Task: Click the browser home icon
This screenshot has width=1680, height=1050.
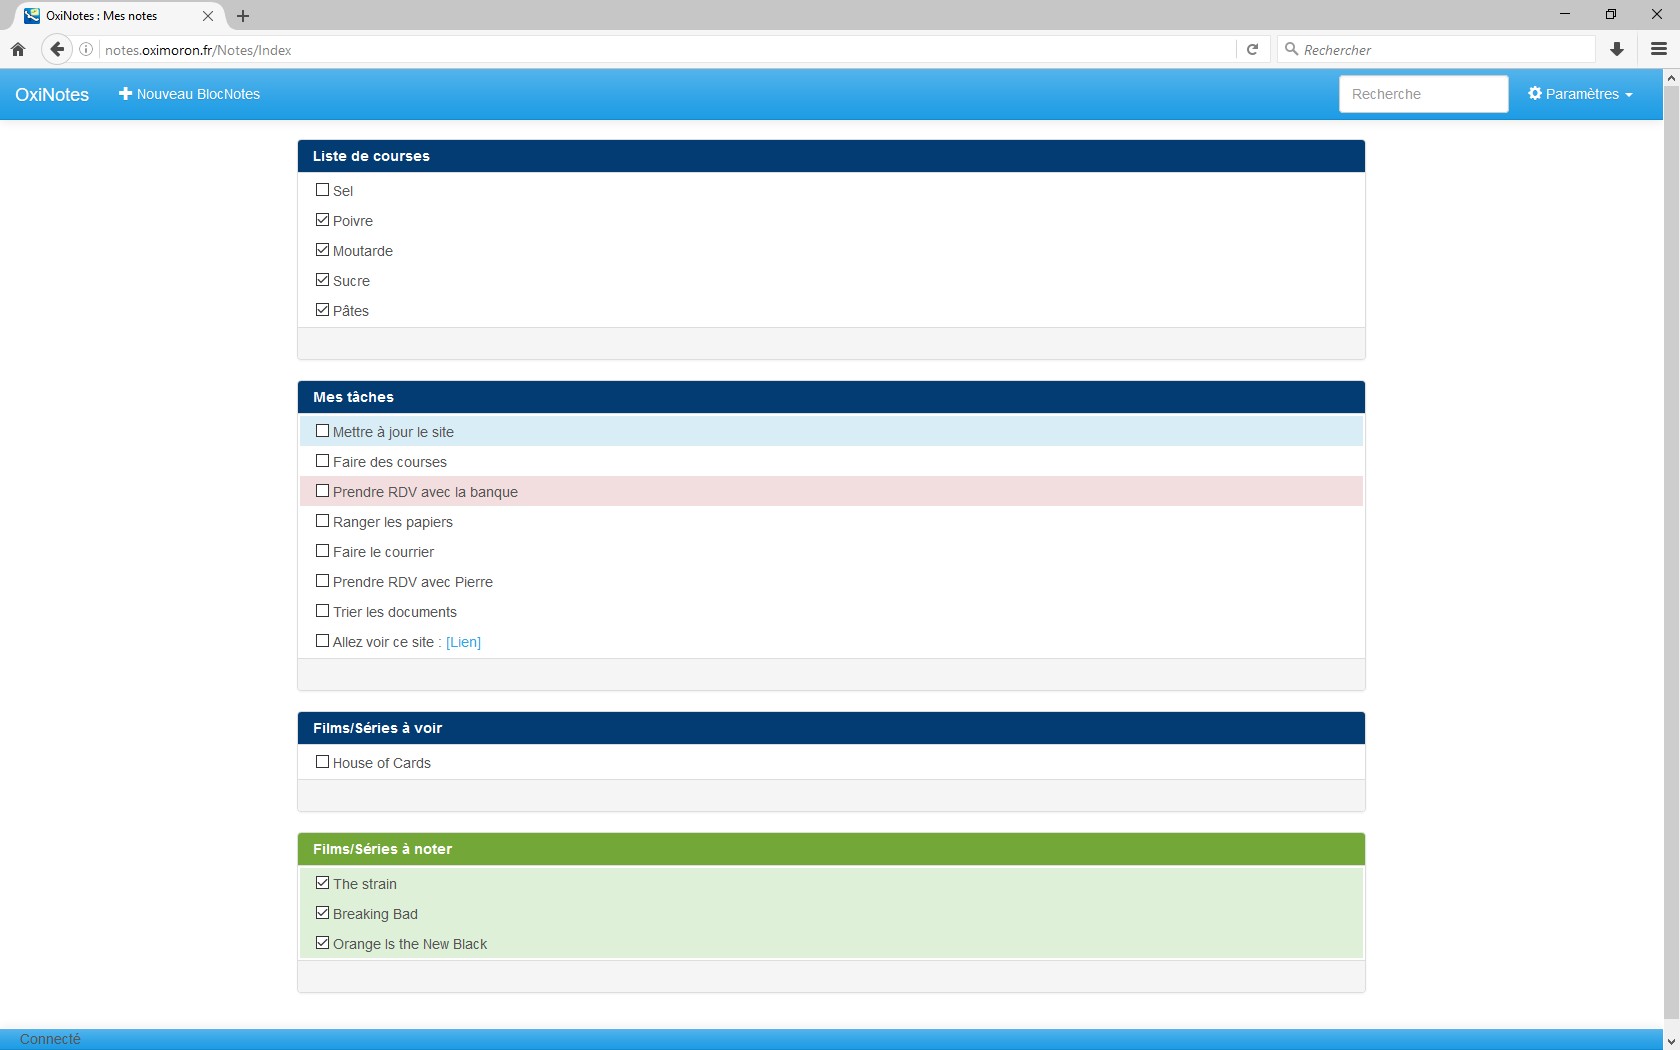Action: [18, 49]
